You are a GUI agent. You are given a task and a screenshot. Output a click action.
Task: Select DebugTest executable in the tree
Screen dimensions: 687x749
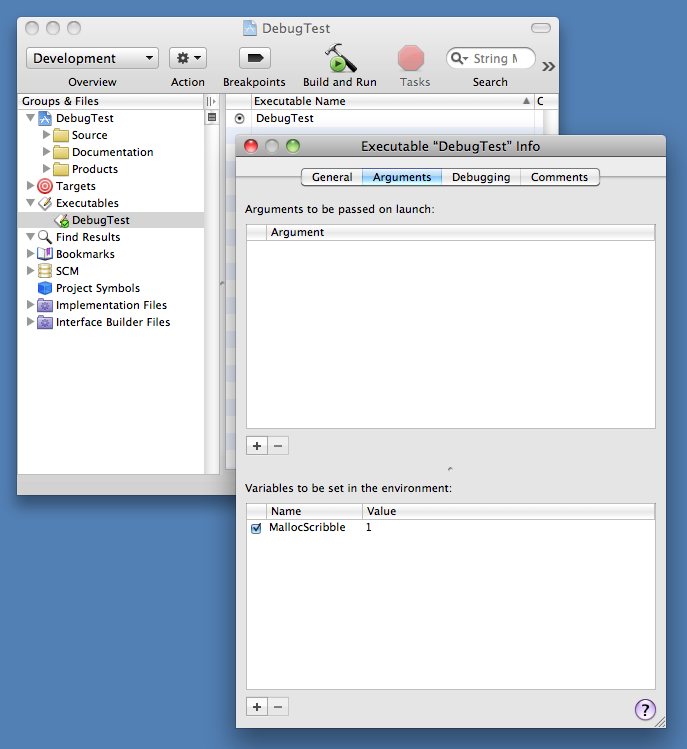(100, 220)
